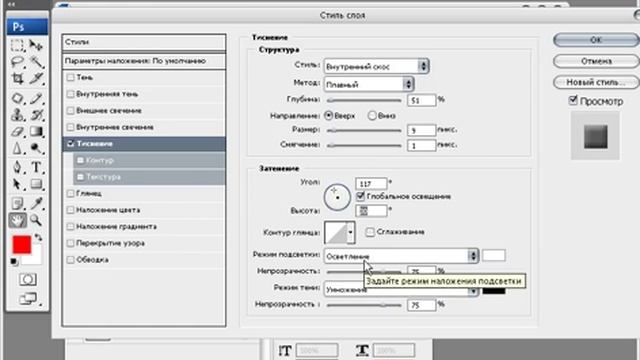Screen dimensions: 640x360
Task: Enable the Внешнее свечение checkbox
Action: [x=70, y=111]
